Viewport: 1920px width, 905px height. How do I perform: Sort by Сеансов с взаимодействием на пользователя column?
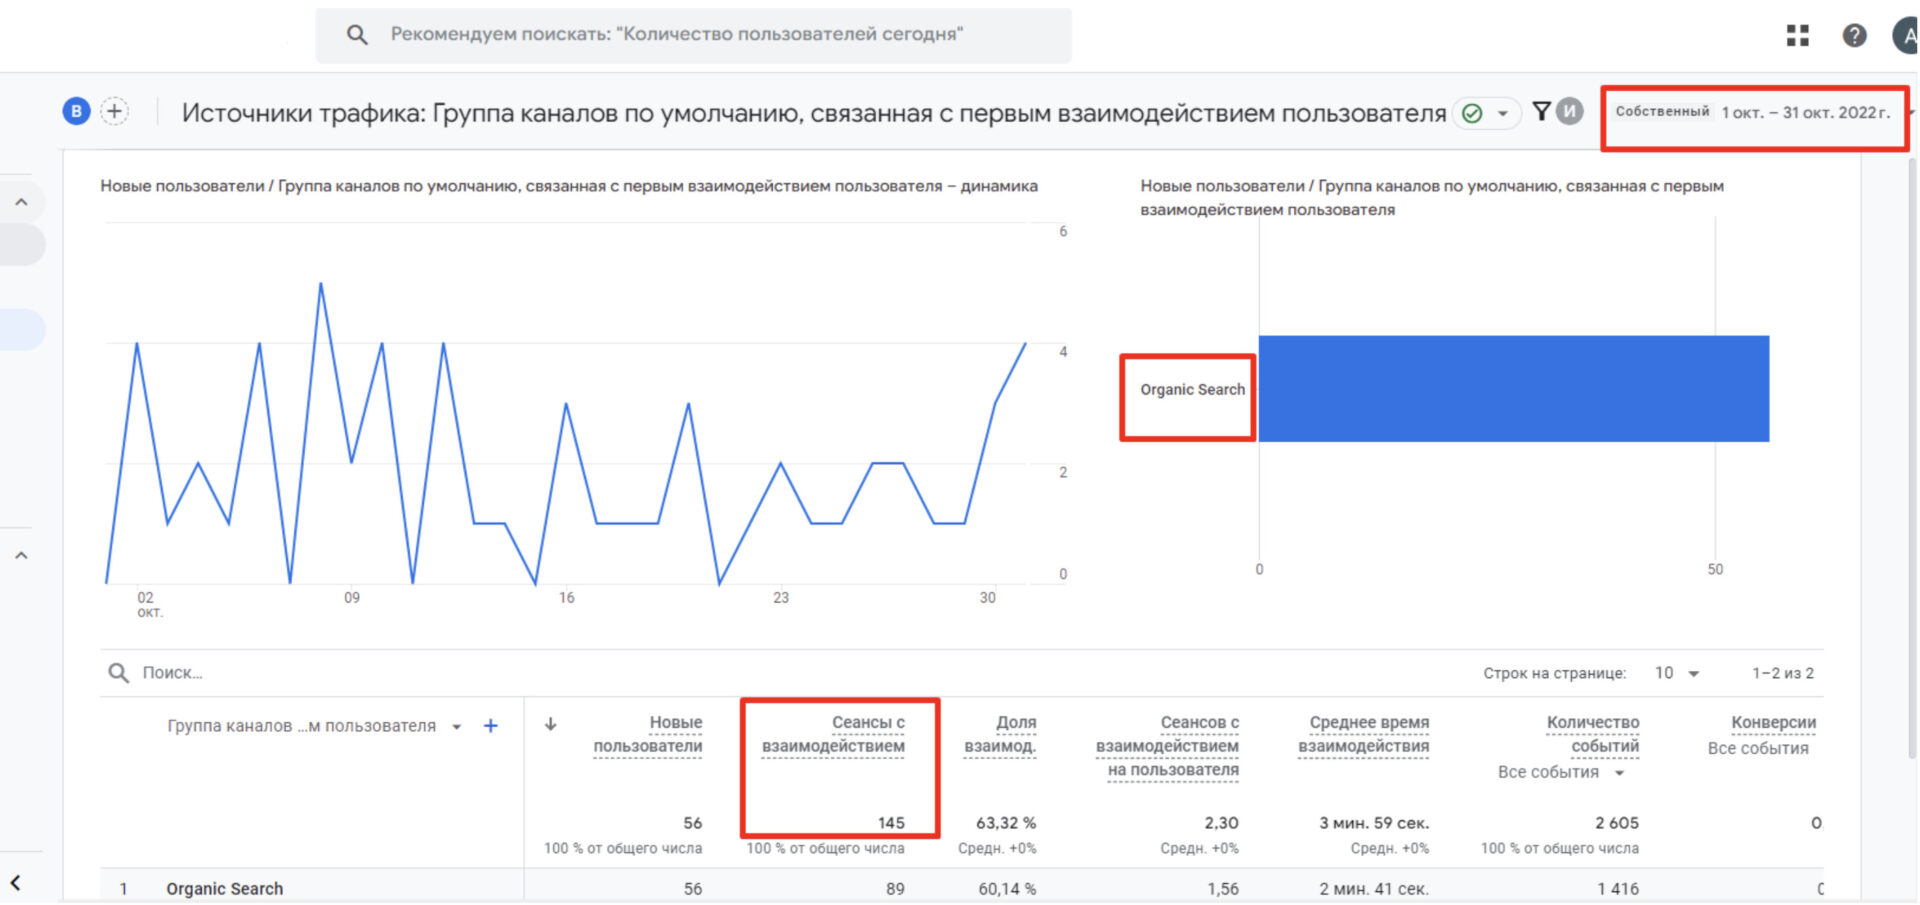coord(1167,746)
